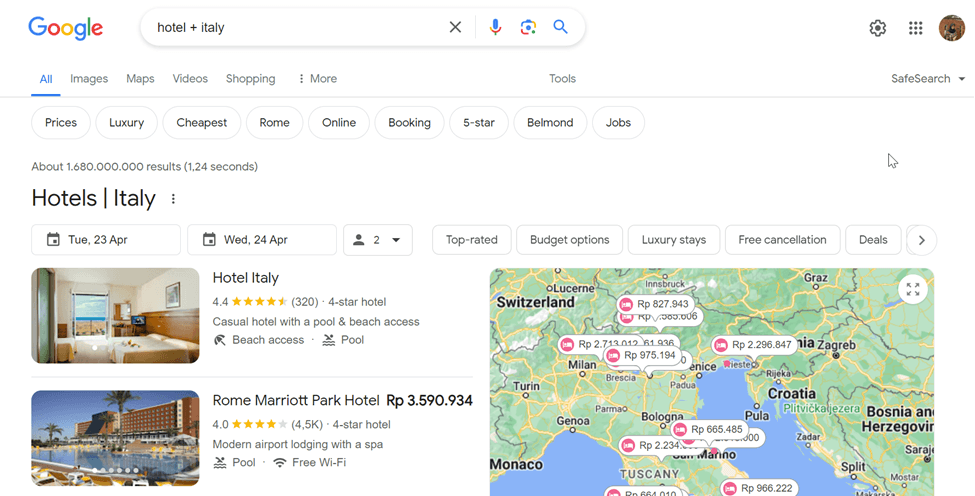
Task: Click the calendar icon in check-in date
Action: (53, 240)
